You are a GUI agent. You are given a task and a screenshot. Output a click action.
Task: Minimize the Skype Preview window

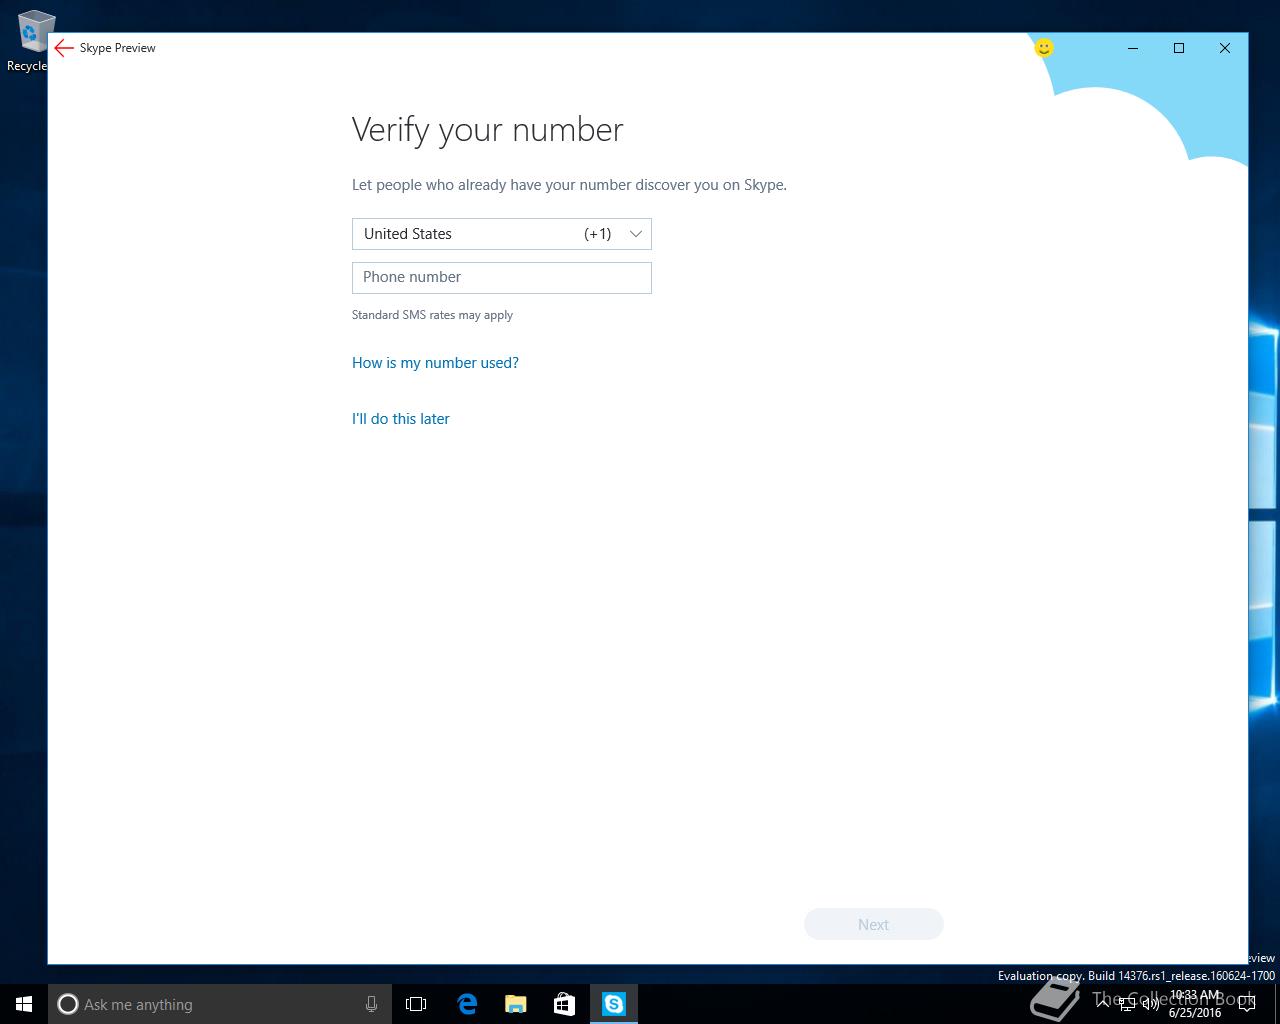click(1133, 48)
